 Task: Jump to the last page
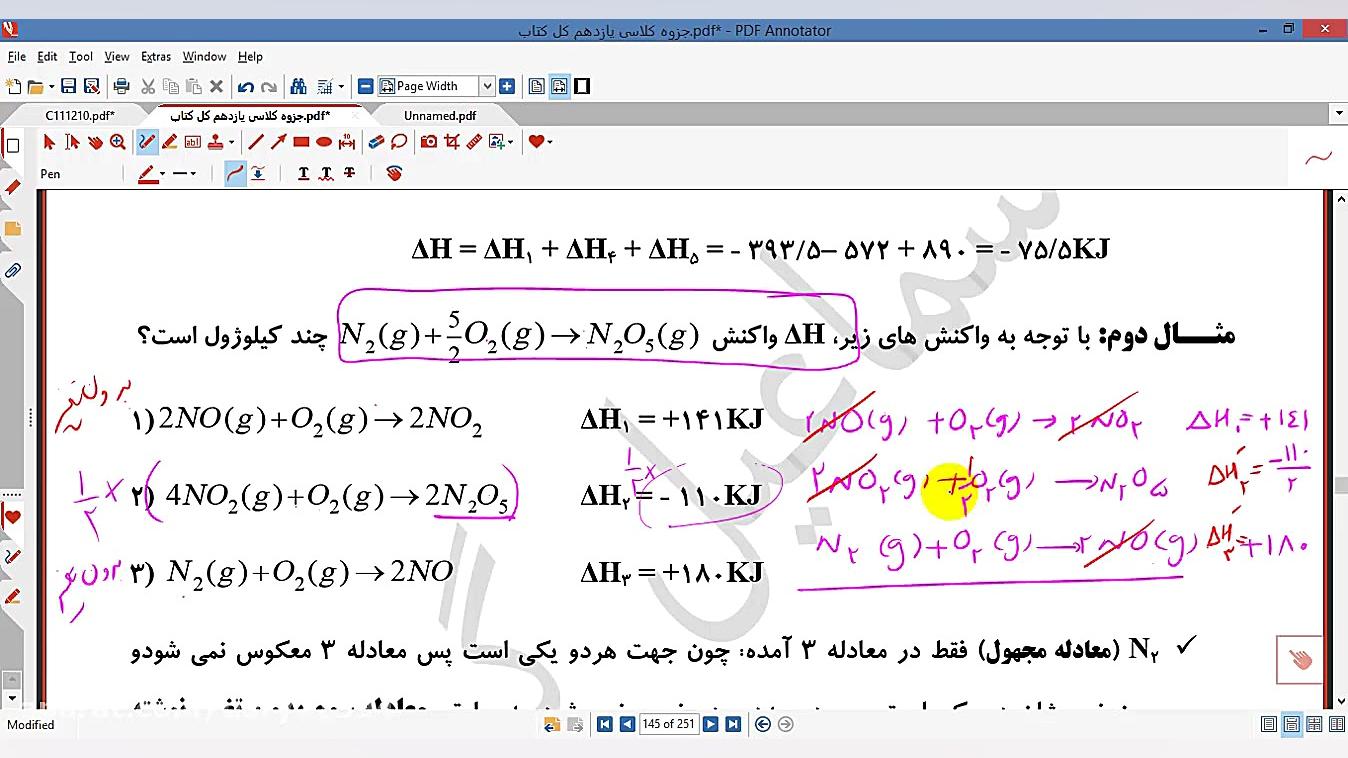[733, 725]
